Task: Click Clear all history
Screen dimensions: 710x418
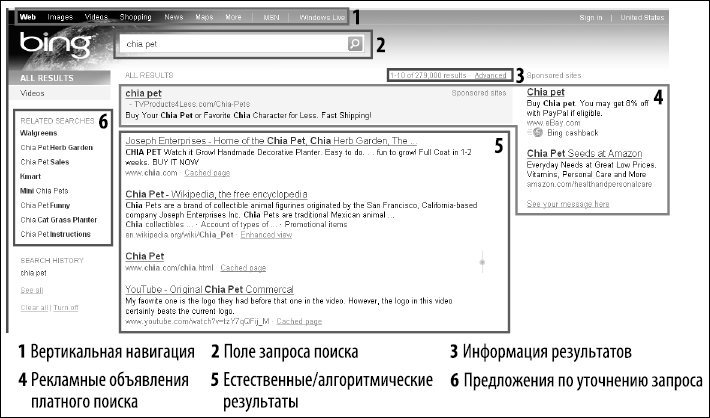Action: point(34,307)
